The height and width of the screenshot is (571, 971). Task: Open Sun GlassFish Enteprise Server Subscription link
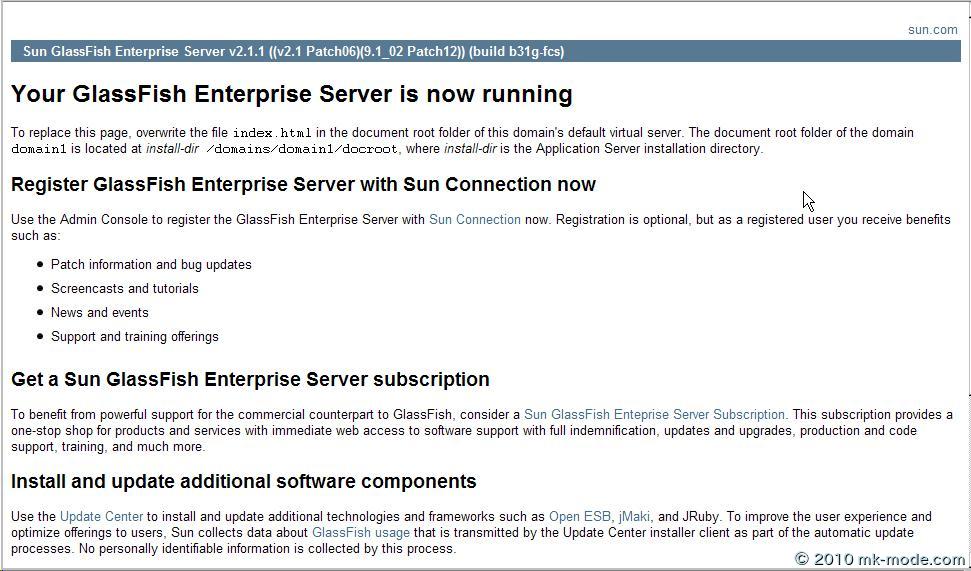click(654, 414)
